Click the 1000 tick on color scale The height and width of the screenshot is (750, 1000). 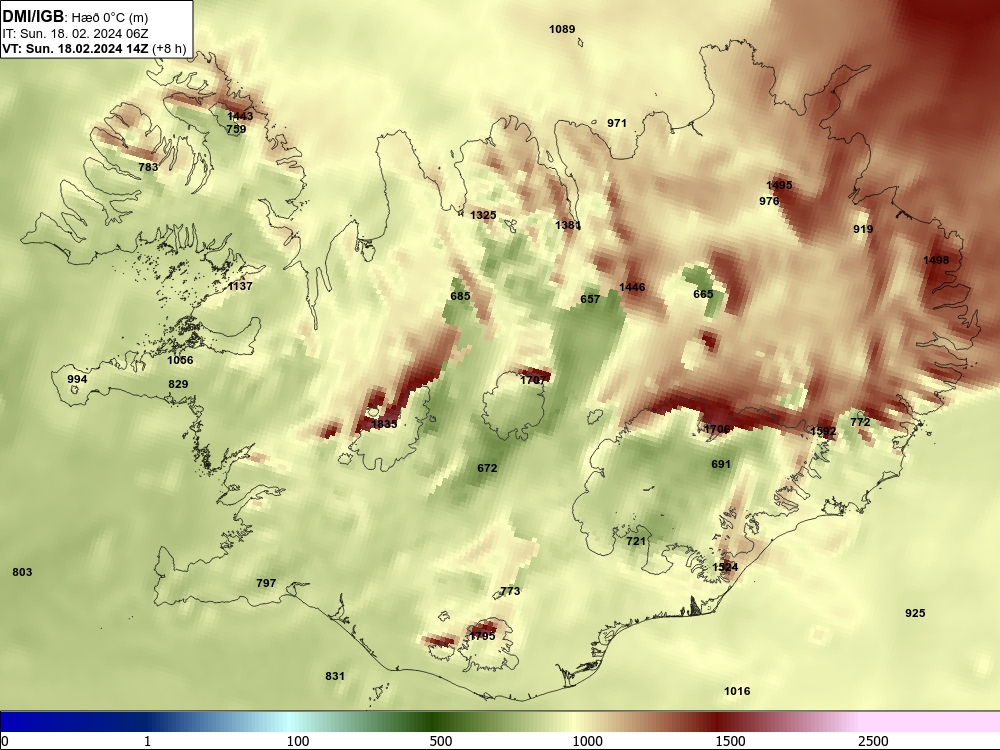click(587, 741)
